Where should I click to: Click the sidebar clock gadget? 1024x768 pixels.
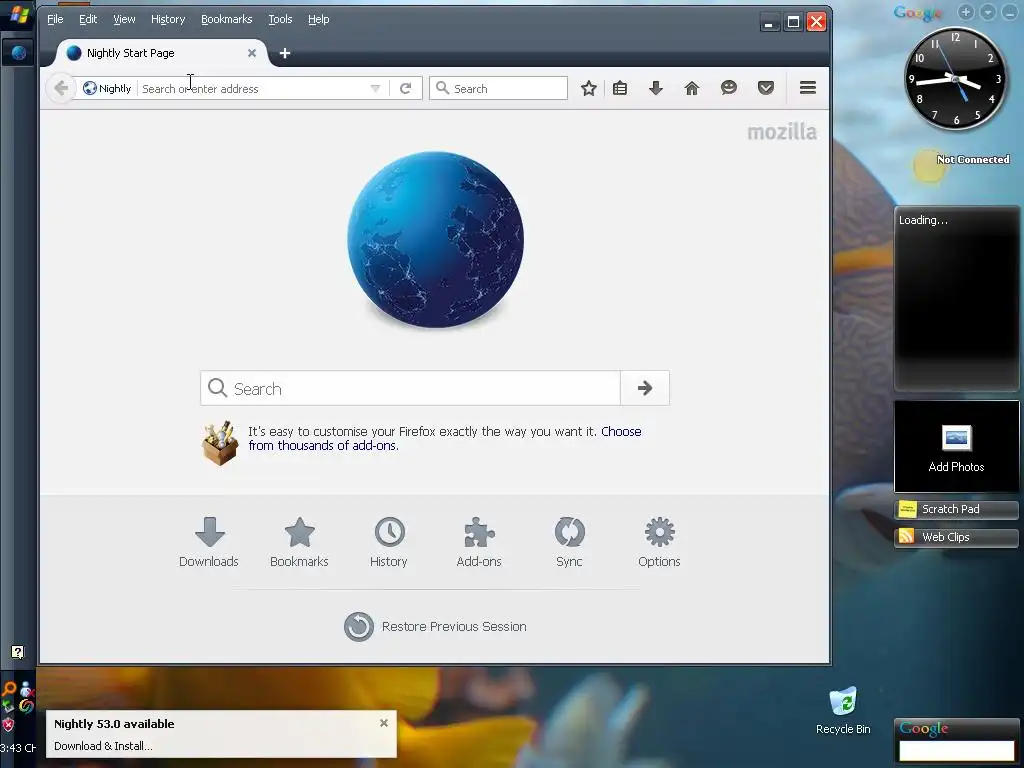(955, 79)
